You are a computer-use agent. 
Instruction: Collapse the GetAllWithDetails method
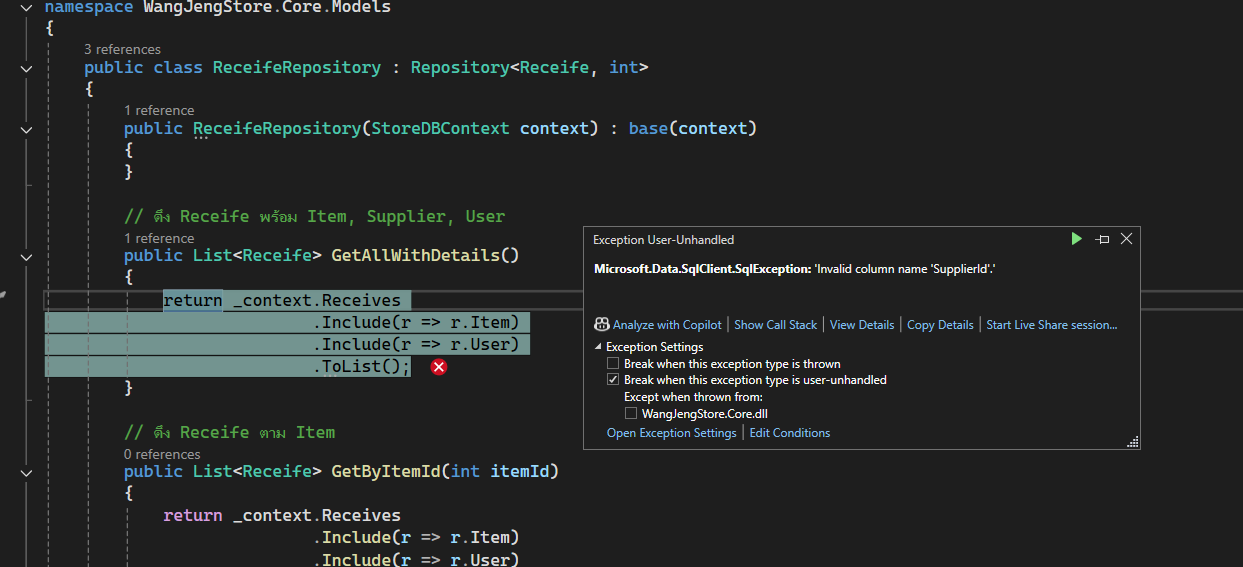(x=27, y=256)
